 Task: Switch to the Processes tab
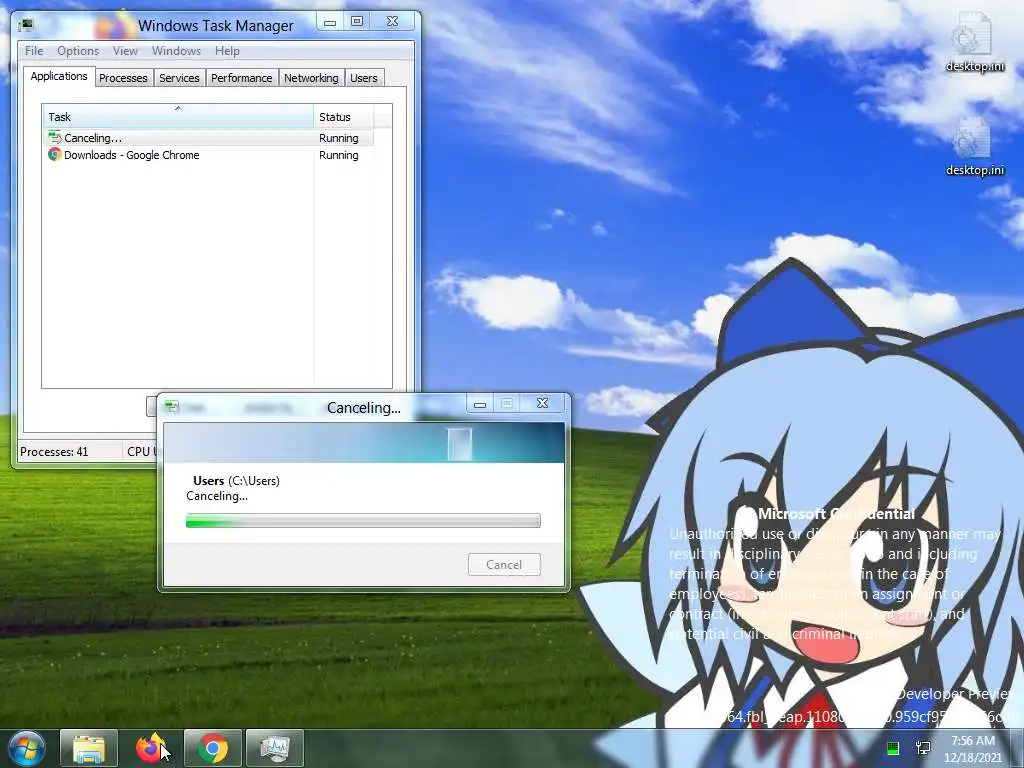point(123,78)
